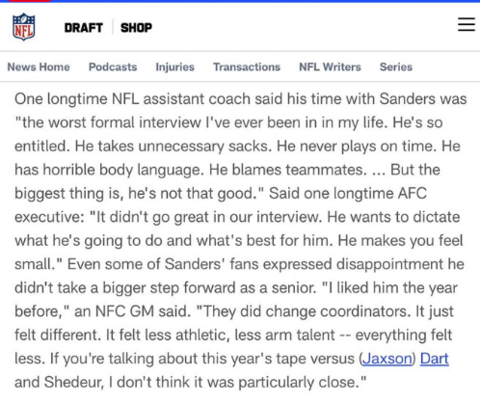Click "One longtime NFL assistant coach" text
This screenshot has width=480, height=403.
point(132,99)
